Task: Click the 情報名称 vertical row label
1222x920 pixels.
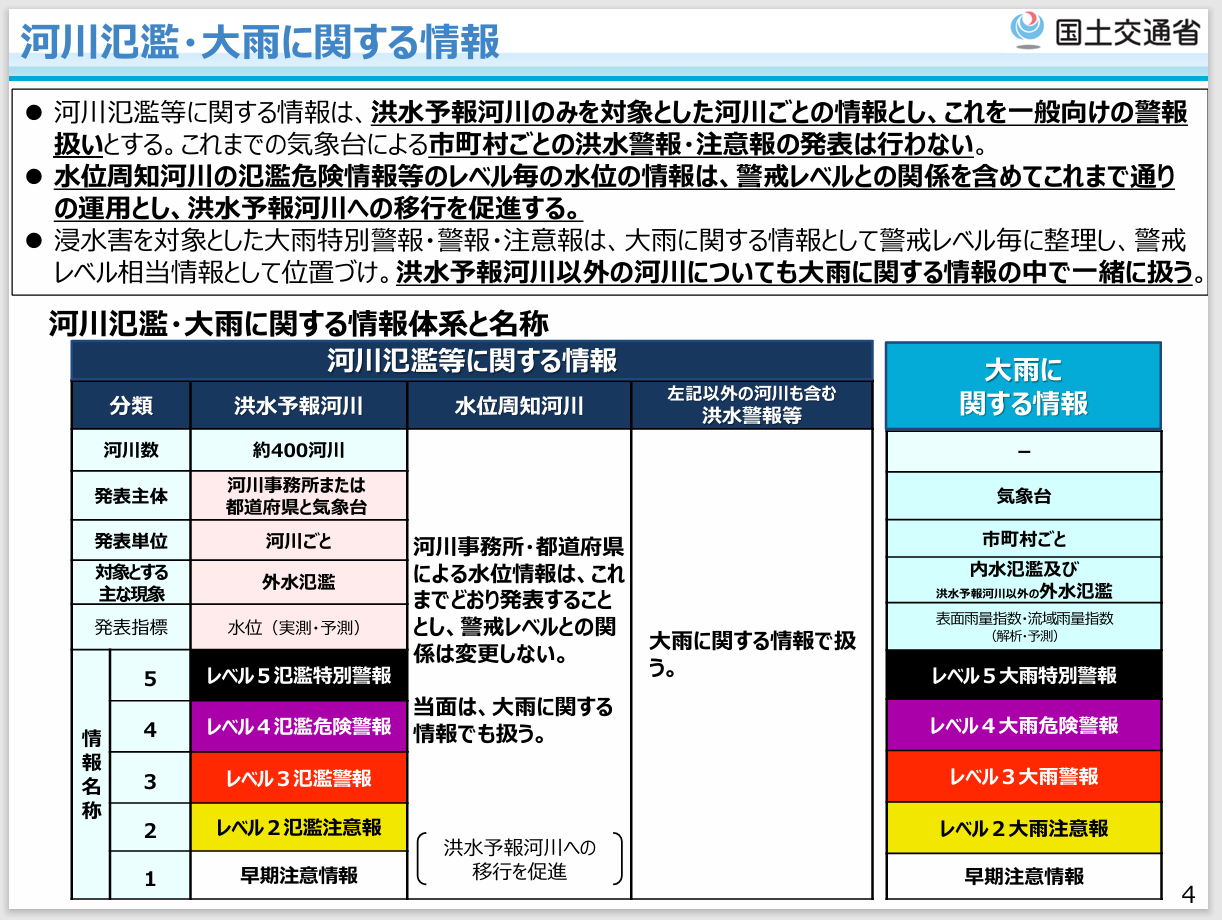Action: pyautogui.click(x=91, y=774)
